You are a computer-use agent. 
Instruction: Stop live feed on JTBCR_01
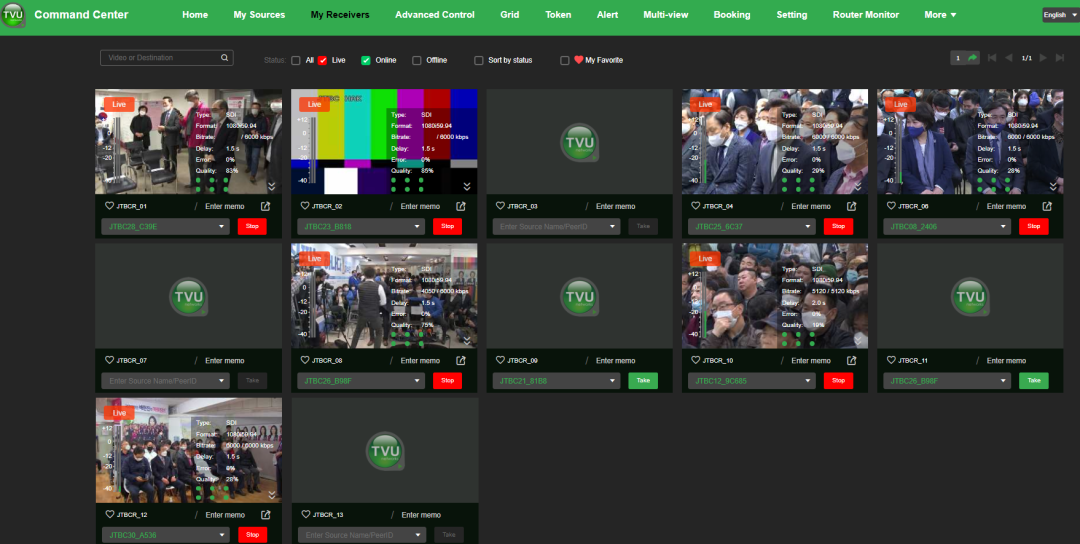click(252, 227)
